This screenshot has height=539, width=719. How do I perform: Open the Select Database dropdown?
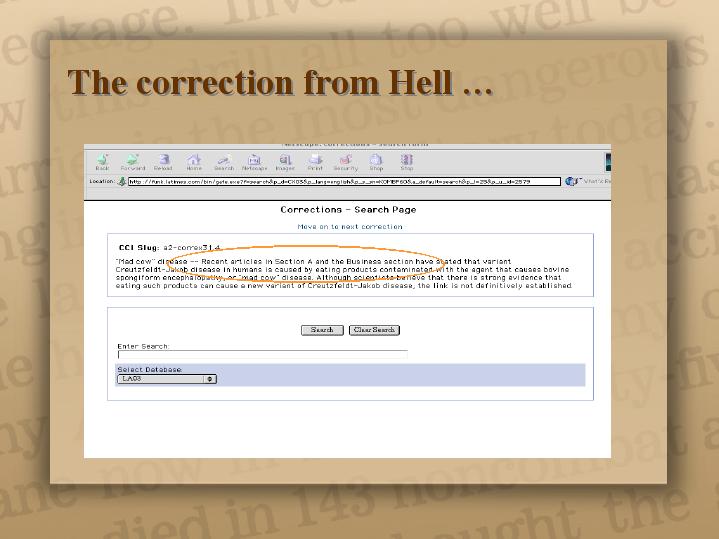(x=167, y=379)
